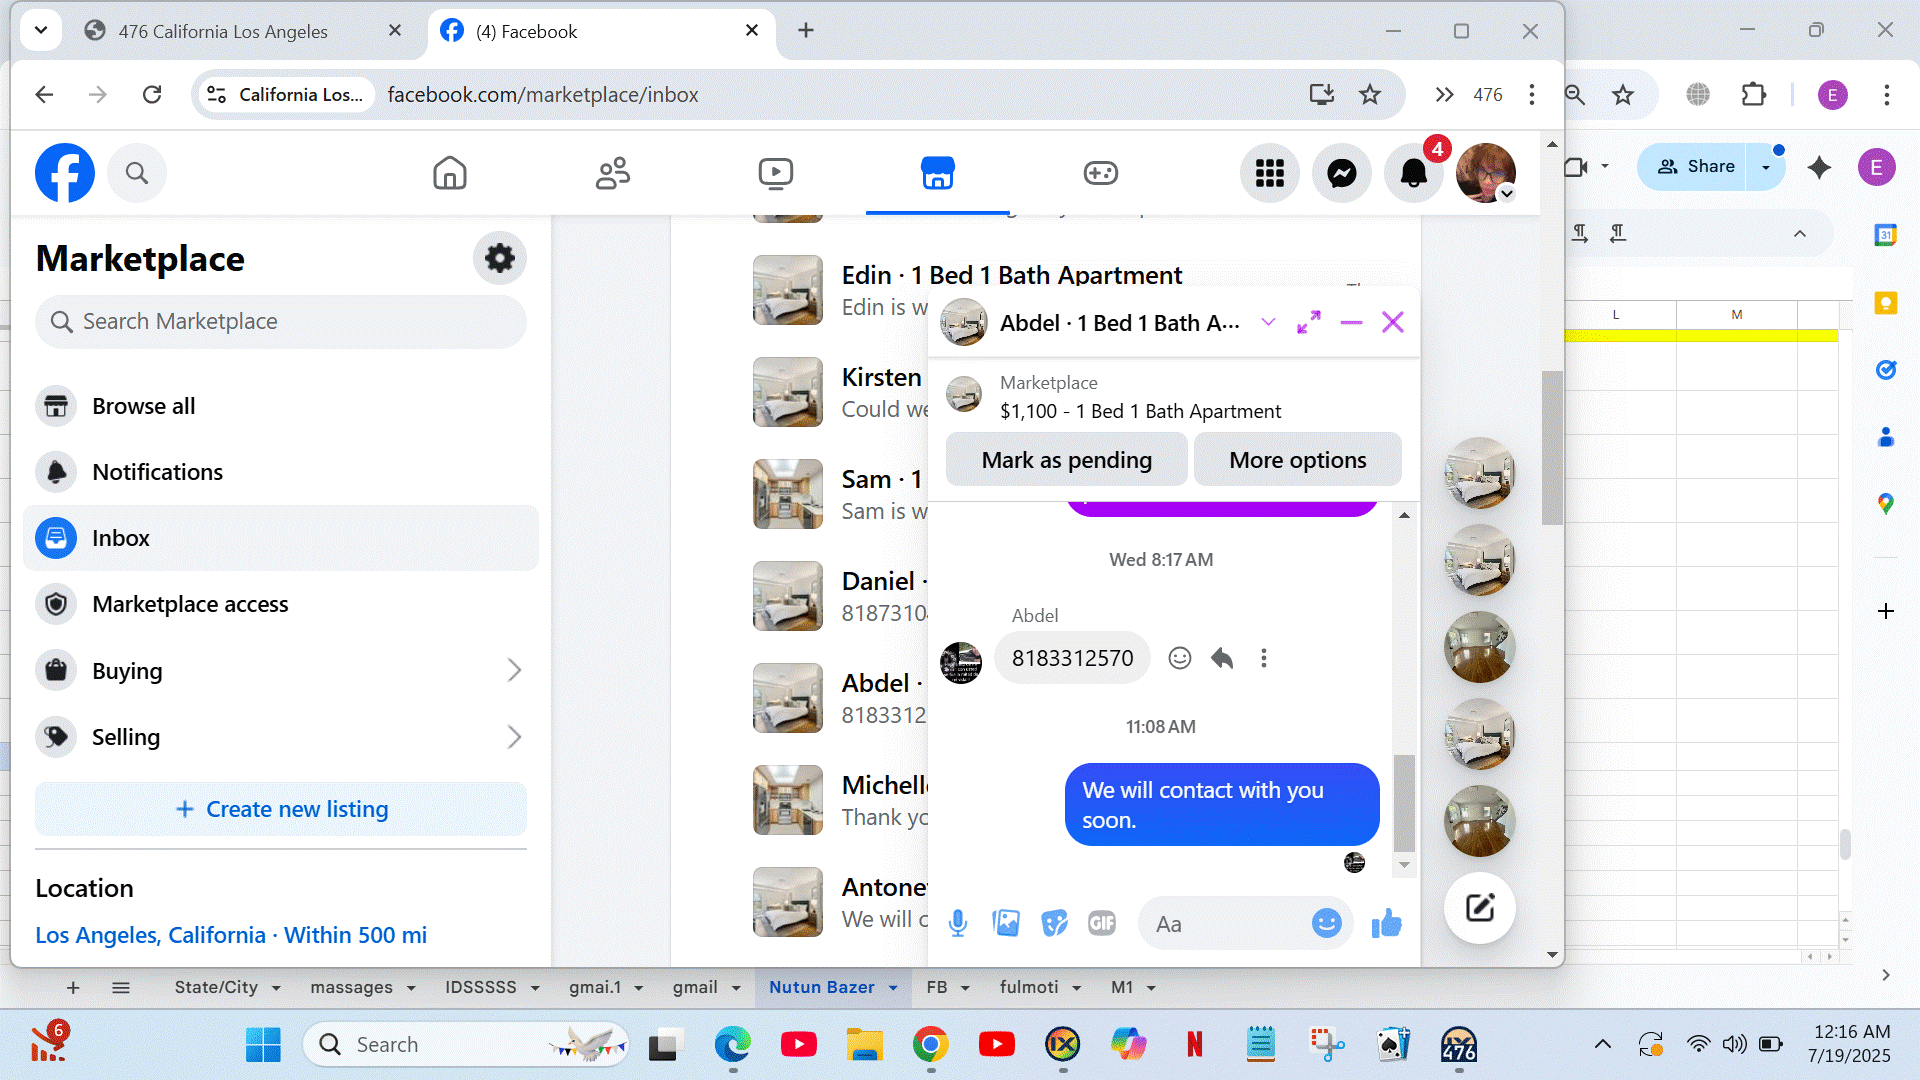The image size is (1920, 1080).
Task: Open the Messenger icon in header
Action: [1341, 173]
